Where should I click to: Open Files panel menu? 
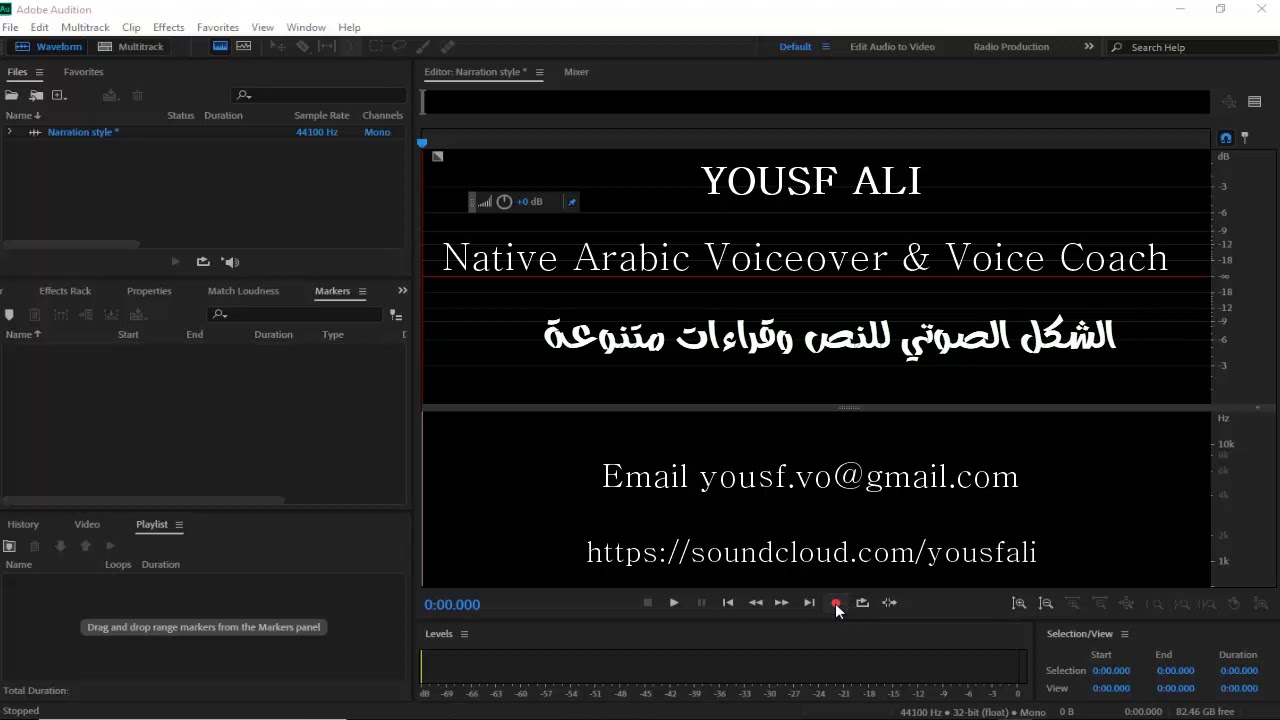pyautogui.click(x=39, y=72)
